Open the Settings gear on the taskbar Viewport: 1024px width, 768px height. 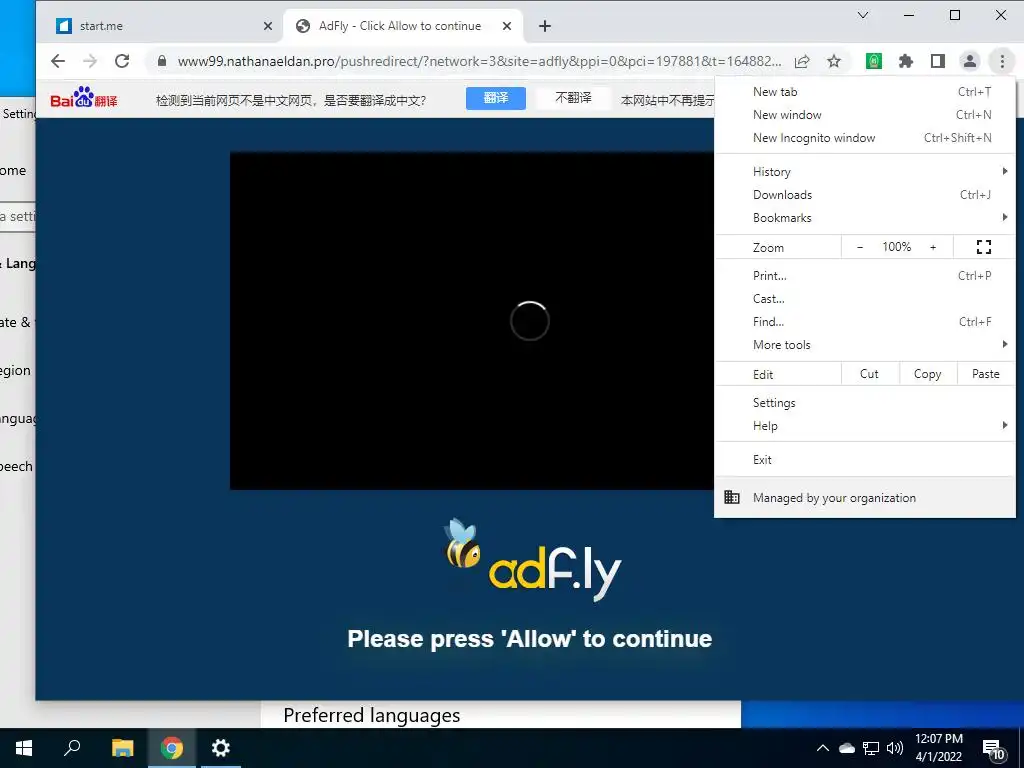coord(221,748)
